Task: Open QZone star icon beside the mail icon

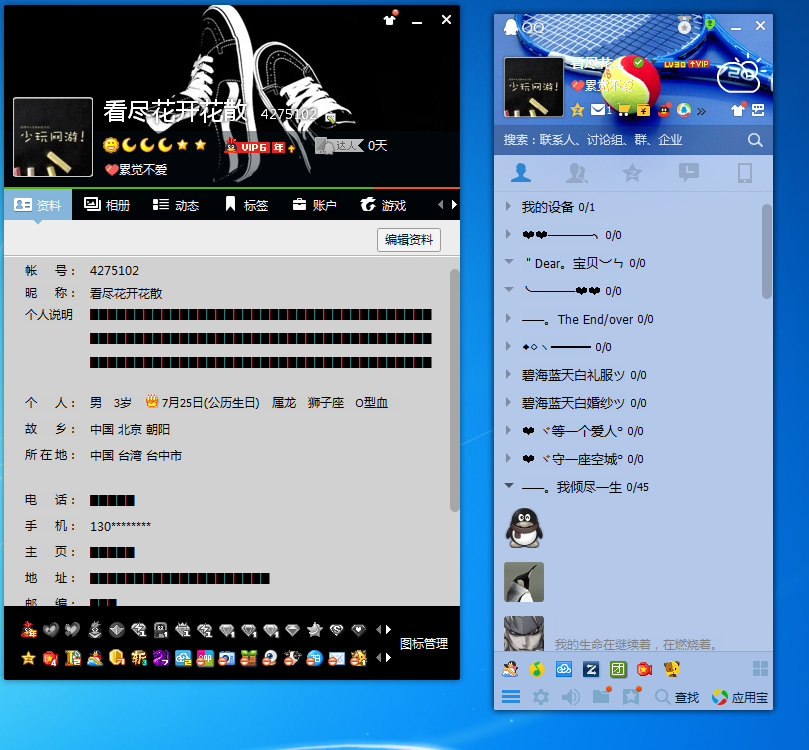Action: [577, 110]
